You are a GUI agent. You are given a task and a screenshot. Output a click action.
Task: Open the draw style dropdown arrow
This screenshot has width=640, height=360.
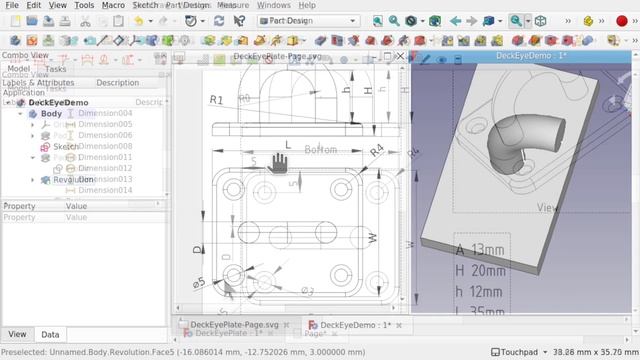tap(422, 21)
